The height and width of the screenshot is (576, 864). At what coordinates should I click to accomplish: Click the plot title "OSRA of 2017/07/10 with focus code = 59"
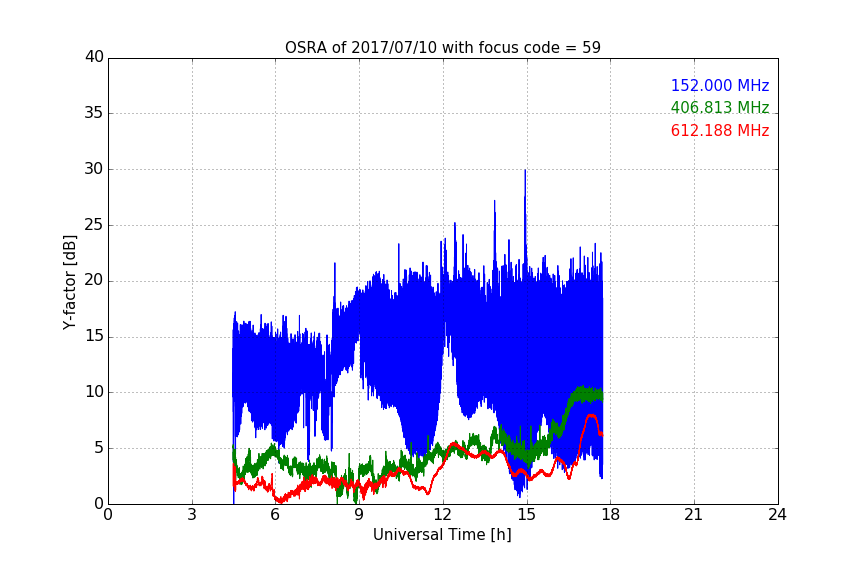(442, 48)
